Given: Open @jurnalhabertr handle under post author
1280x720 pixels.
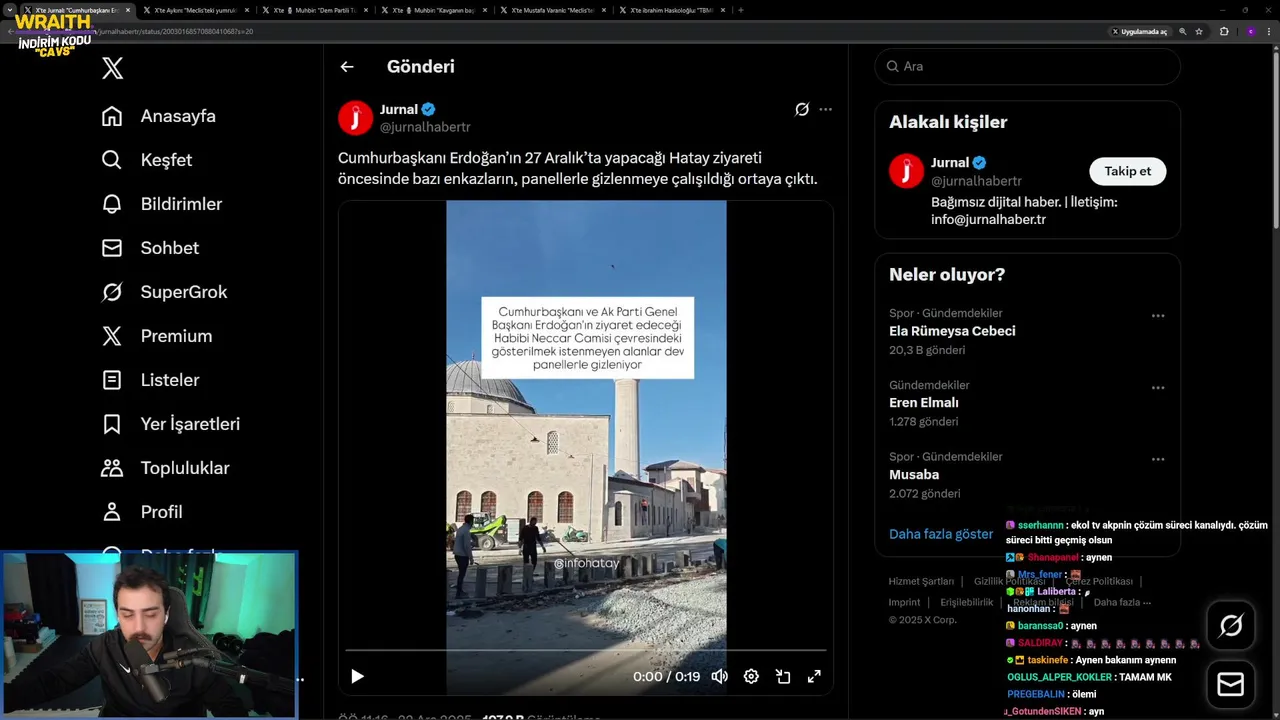Looking at the screenshot, I should pos(425,127).
